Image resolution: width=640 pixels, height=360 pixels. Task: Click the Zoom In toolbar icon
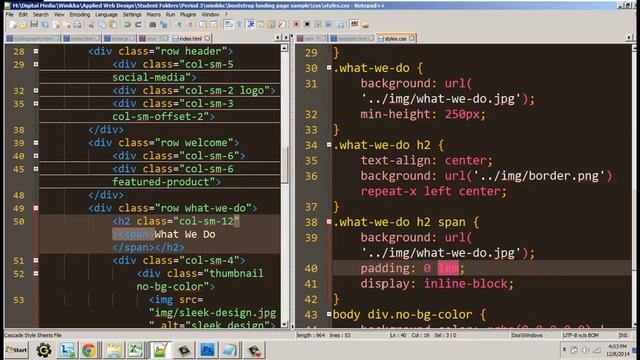tap(178, 24)
